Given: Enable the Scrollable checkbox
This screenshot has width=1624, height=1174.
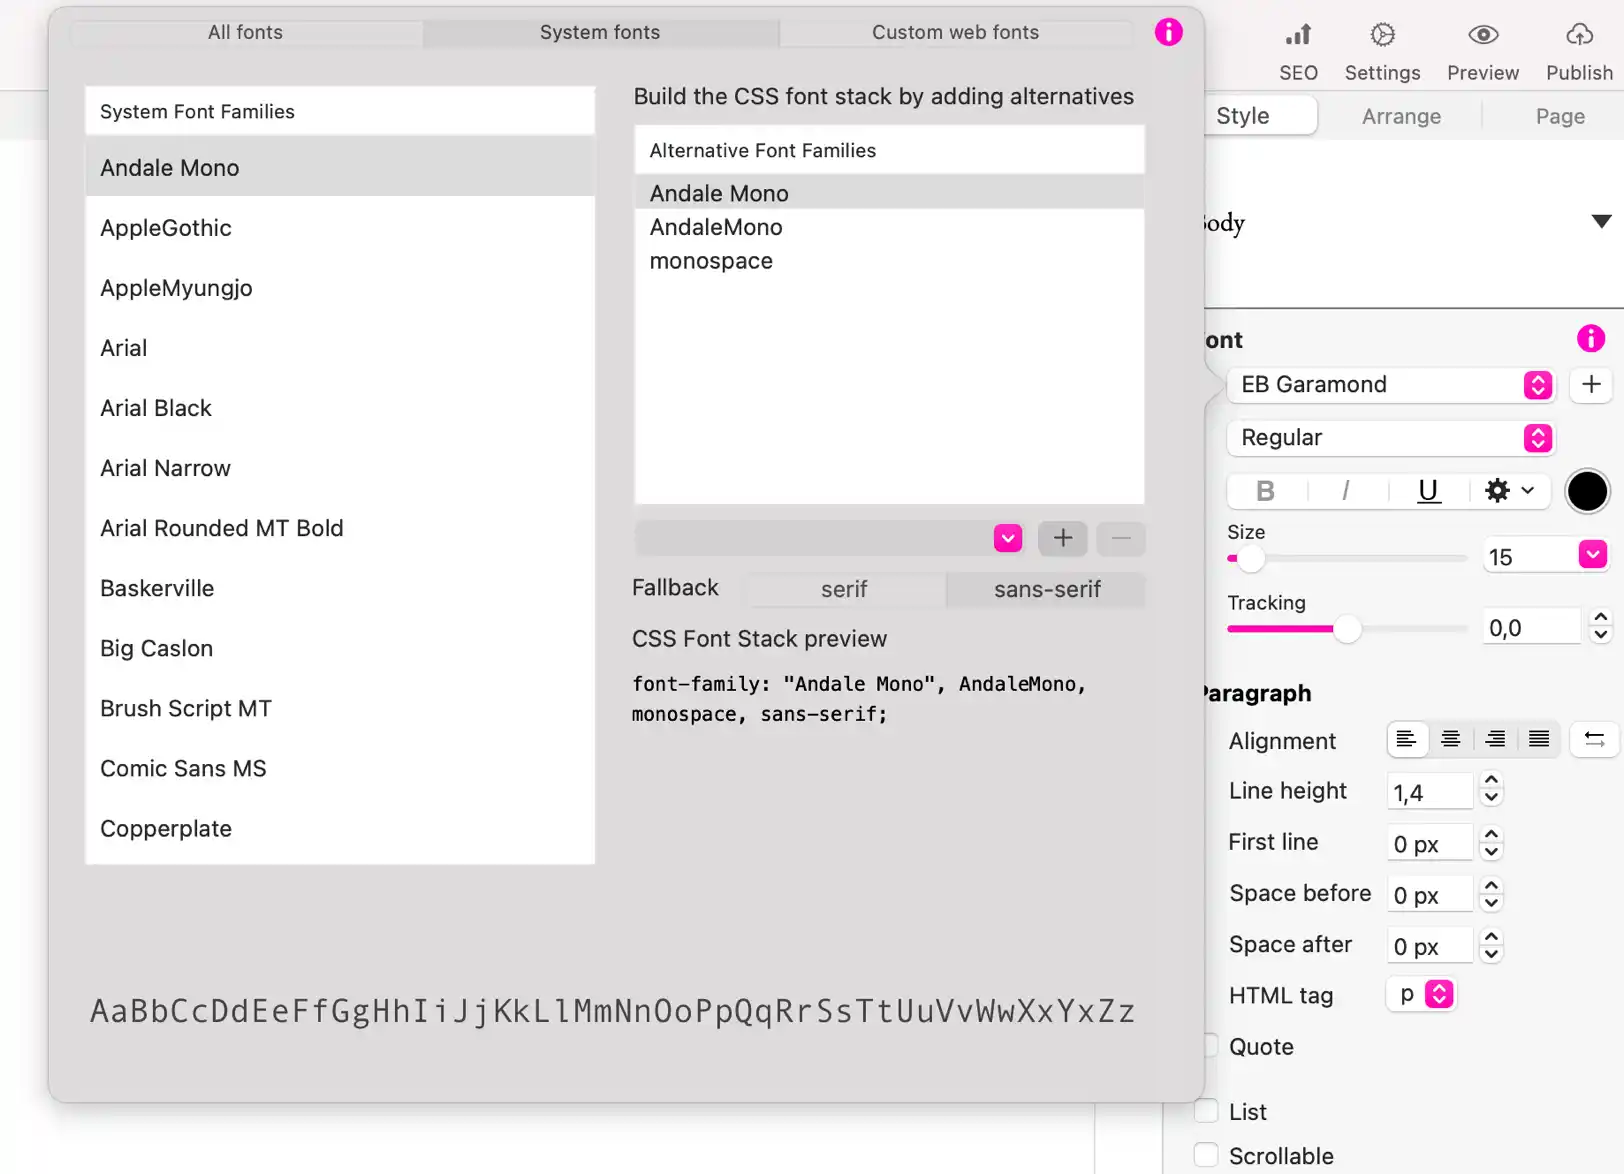Looking at the screenshot, I should [1207, 1155].
